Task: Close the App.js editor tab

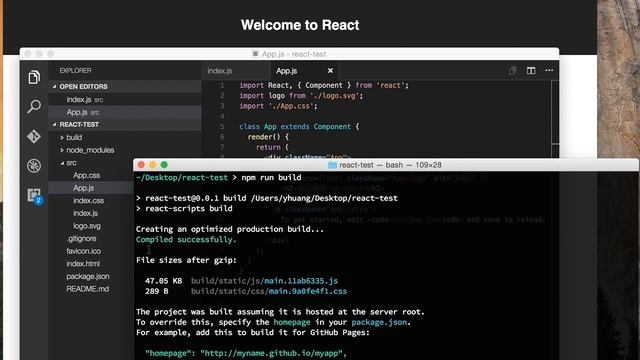Action: click(330, 71)
